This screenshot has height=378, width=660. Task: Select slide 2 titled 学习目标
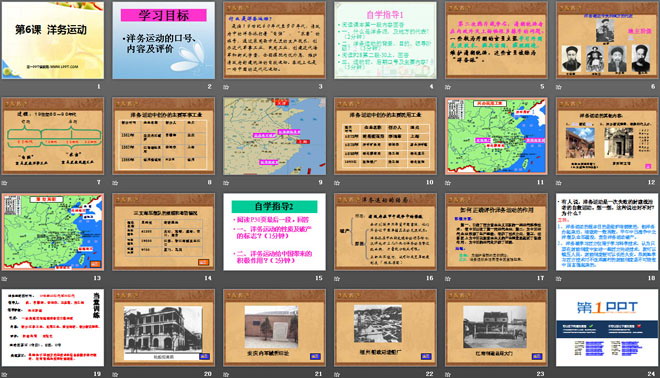(x=163, y=40)
